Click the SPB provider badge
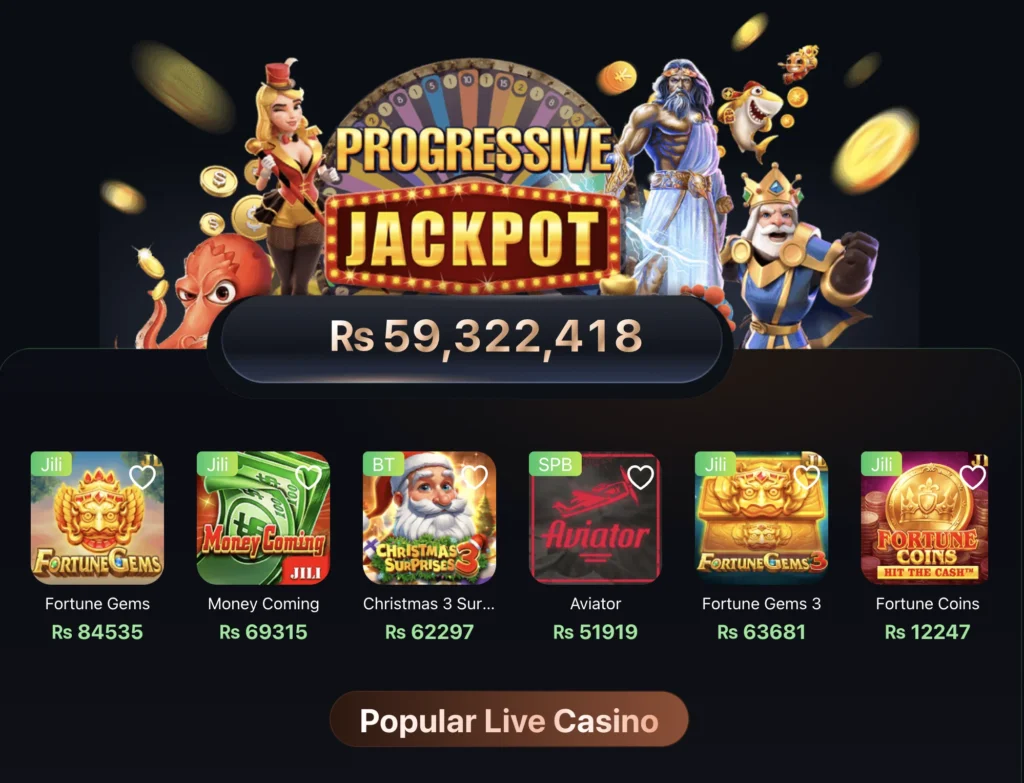The height and width of the screenshot is (783, 1024). [555, 464]
